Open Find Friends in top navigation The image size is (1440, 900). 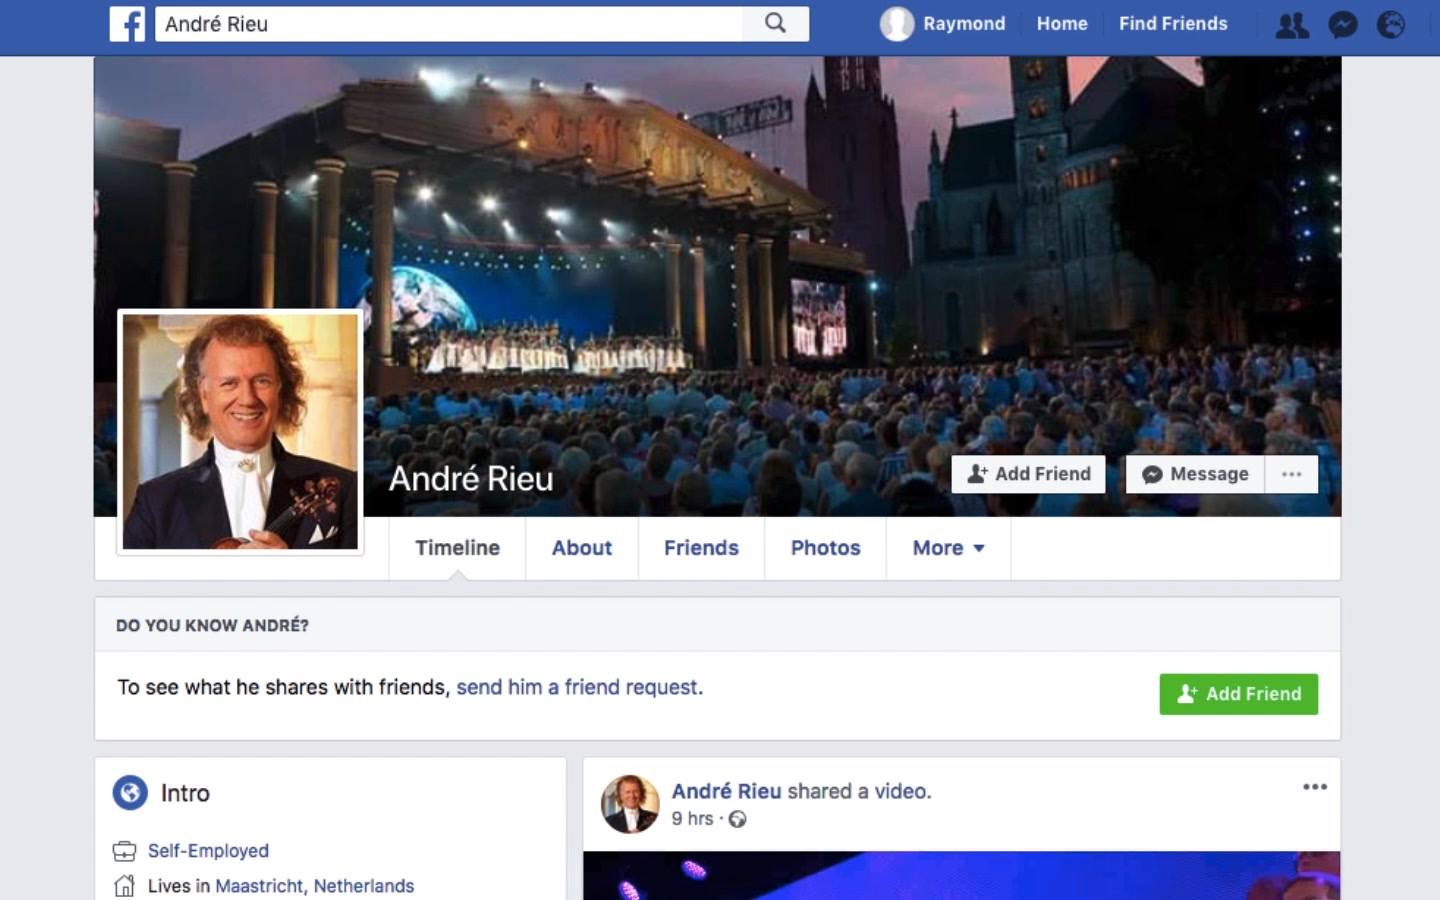[1173, 24]
